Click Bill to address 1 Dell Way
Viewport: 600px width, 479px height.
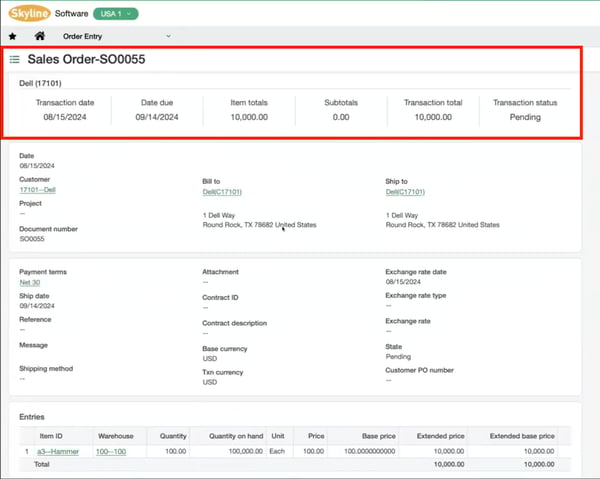pyautogui.click(x=219, y=215)
